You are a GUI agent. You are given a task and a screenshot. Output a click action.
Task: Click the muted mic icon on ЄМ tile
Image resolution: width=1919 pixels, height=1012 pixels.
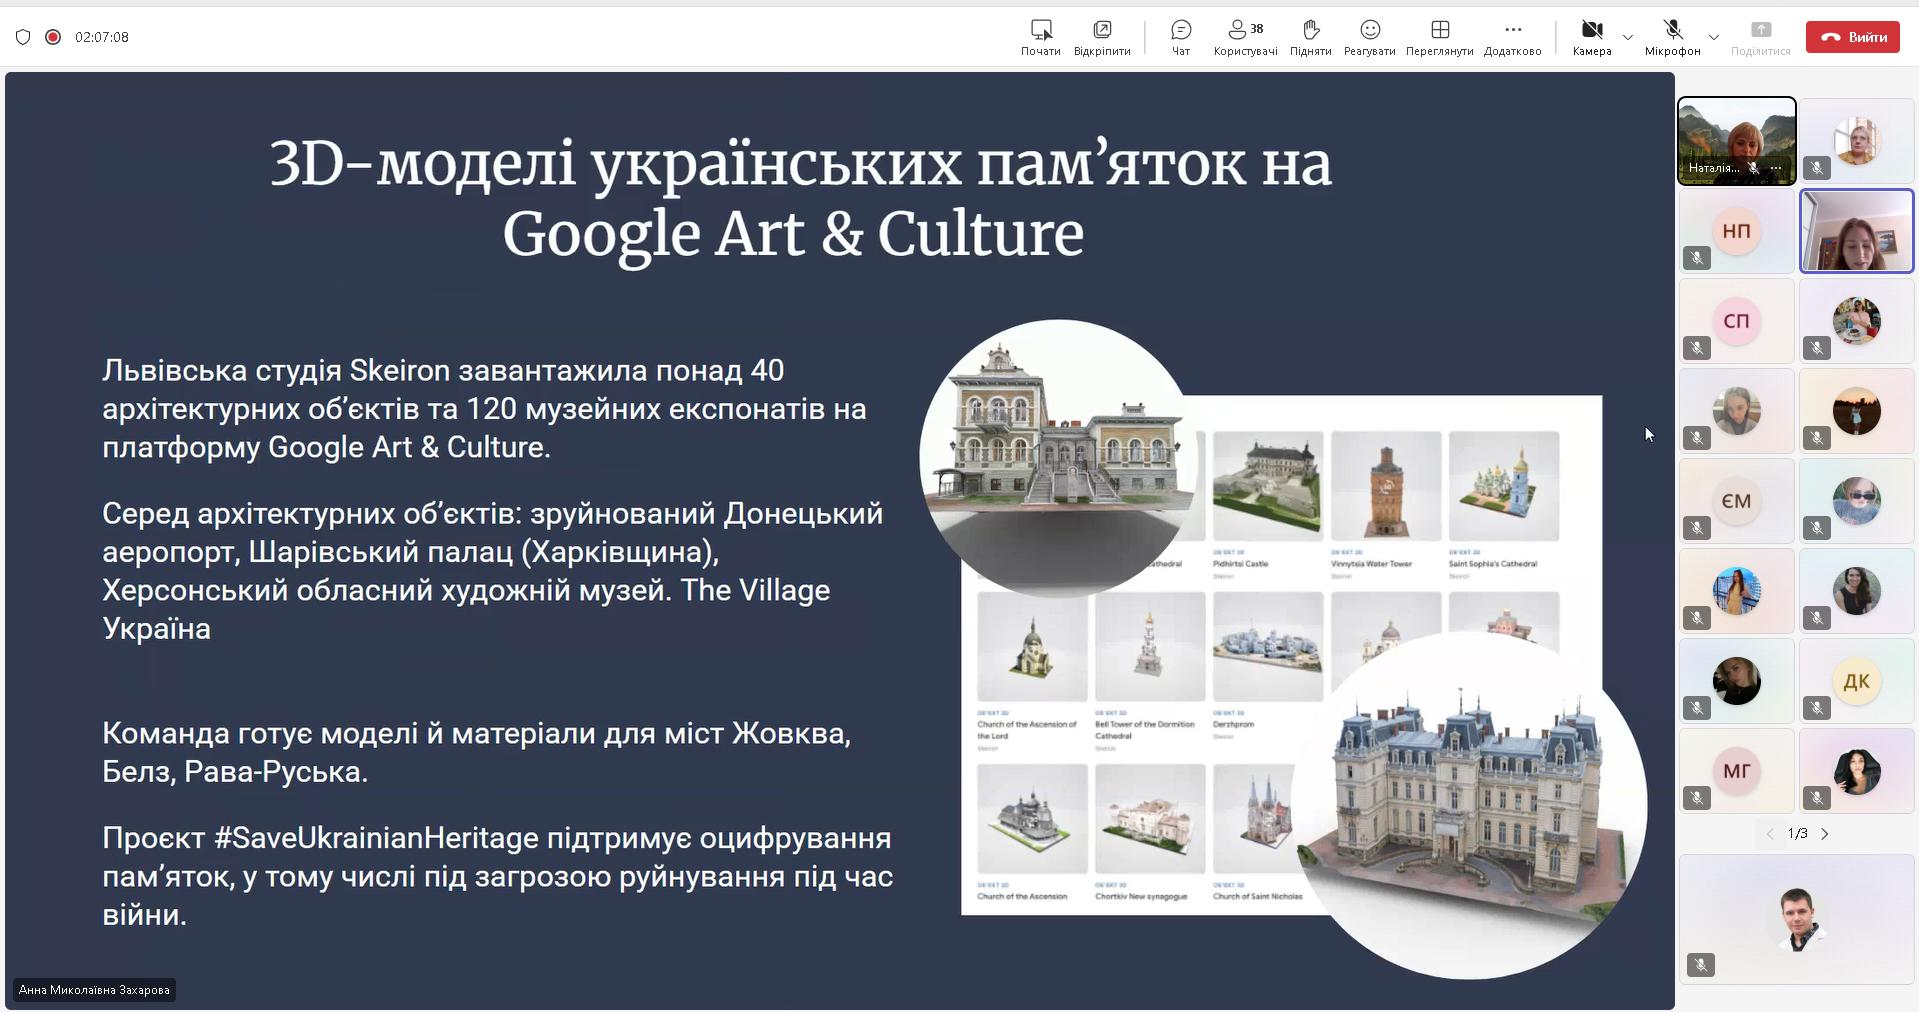point(1697,528)
